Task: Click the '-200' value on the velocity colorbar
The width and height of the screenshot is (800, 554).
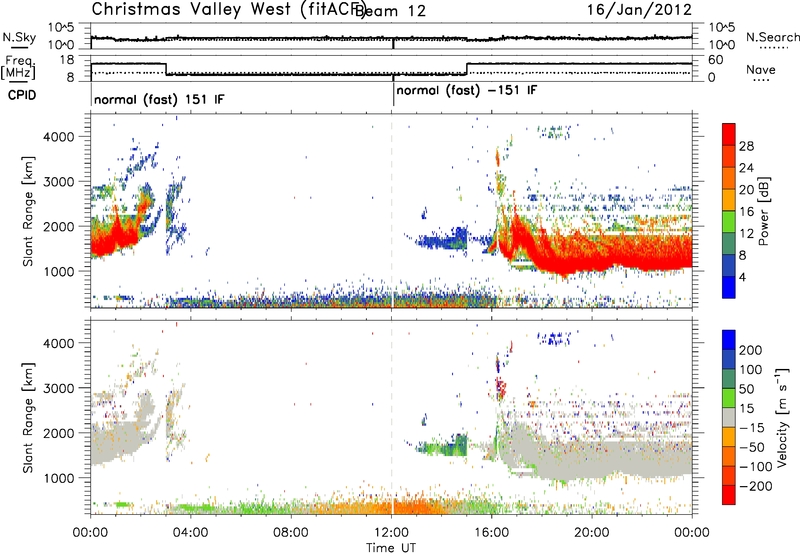Action: [756, 486]
